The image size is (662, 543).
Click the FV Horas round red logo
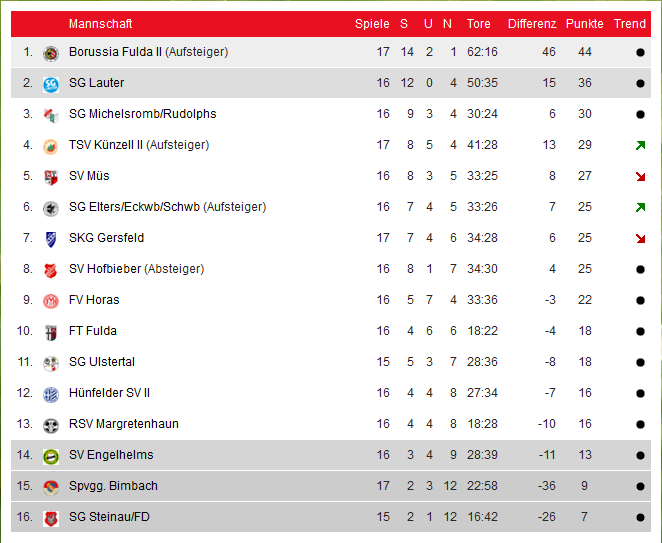pos(51,301)
